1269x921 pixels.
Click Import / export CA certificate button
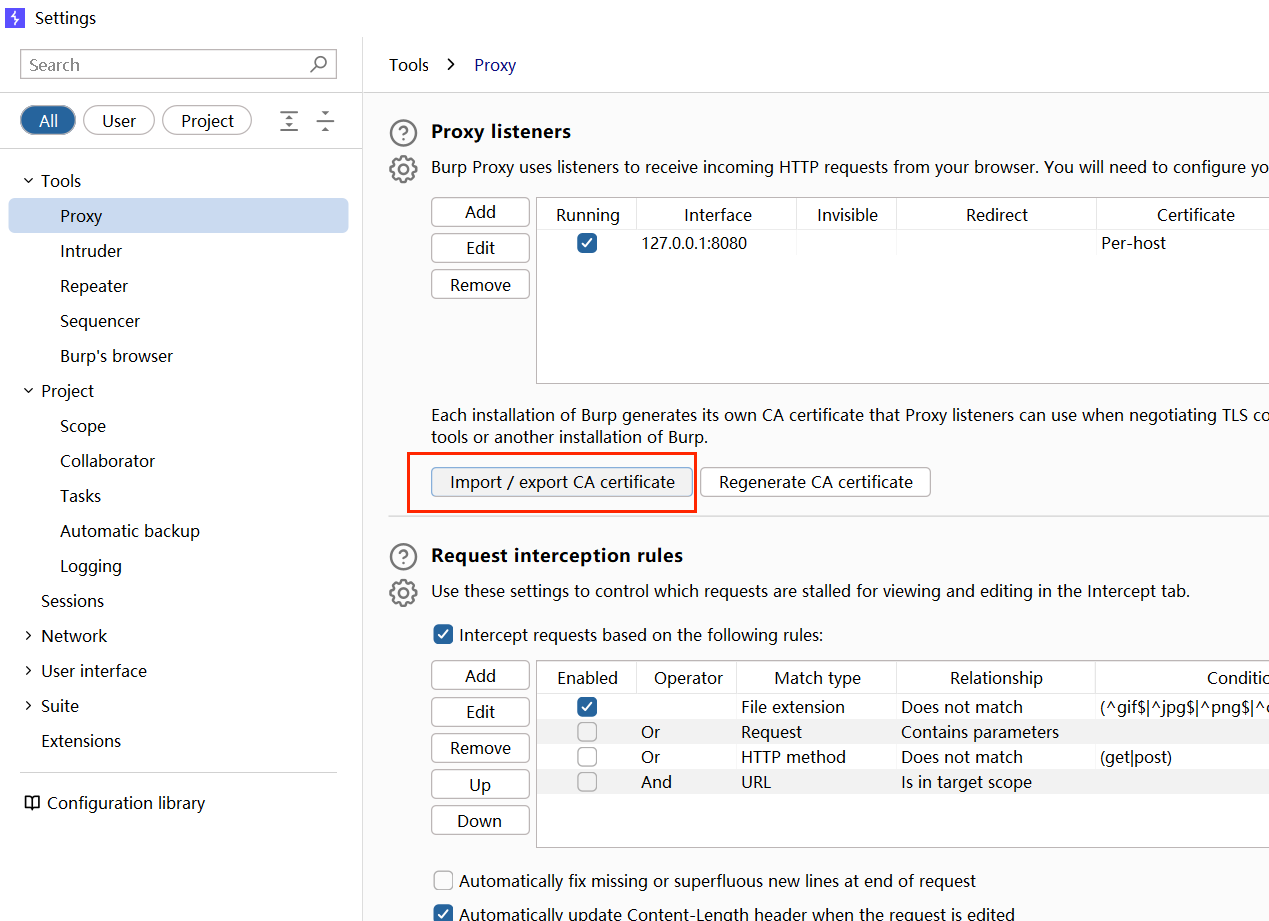coord(562,482)
